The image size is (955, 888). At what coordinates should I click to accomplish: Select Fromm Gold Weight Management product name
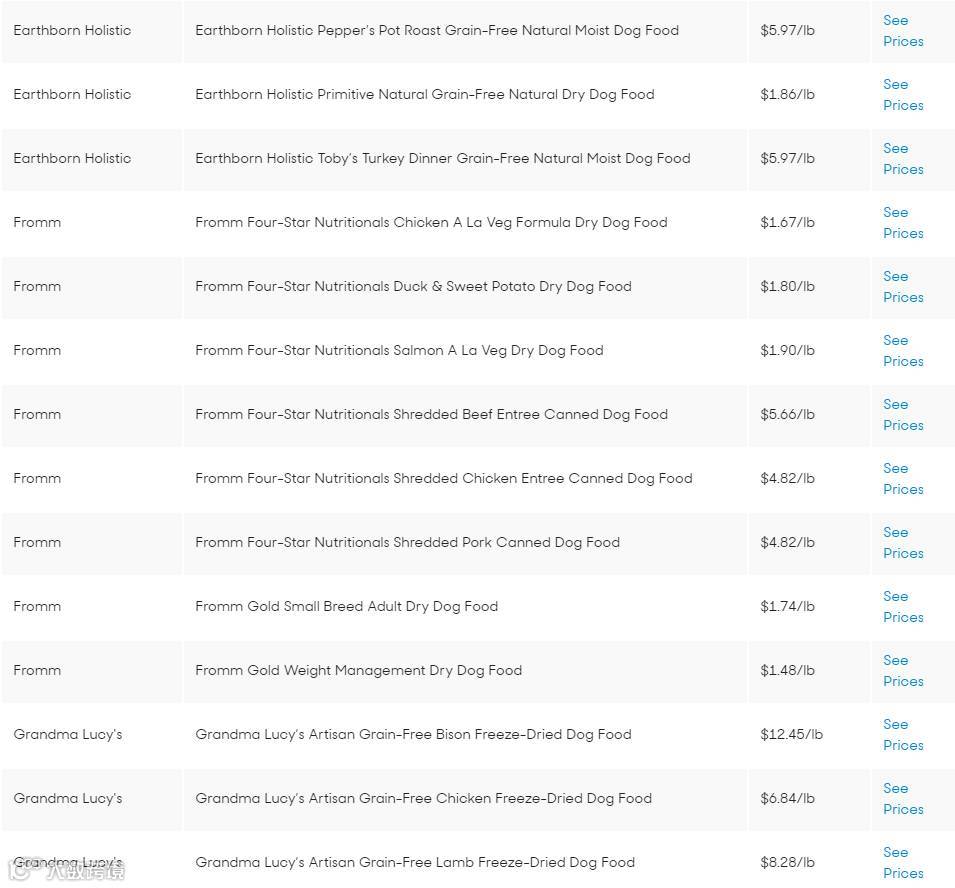358,670
